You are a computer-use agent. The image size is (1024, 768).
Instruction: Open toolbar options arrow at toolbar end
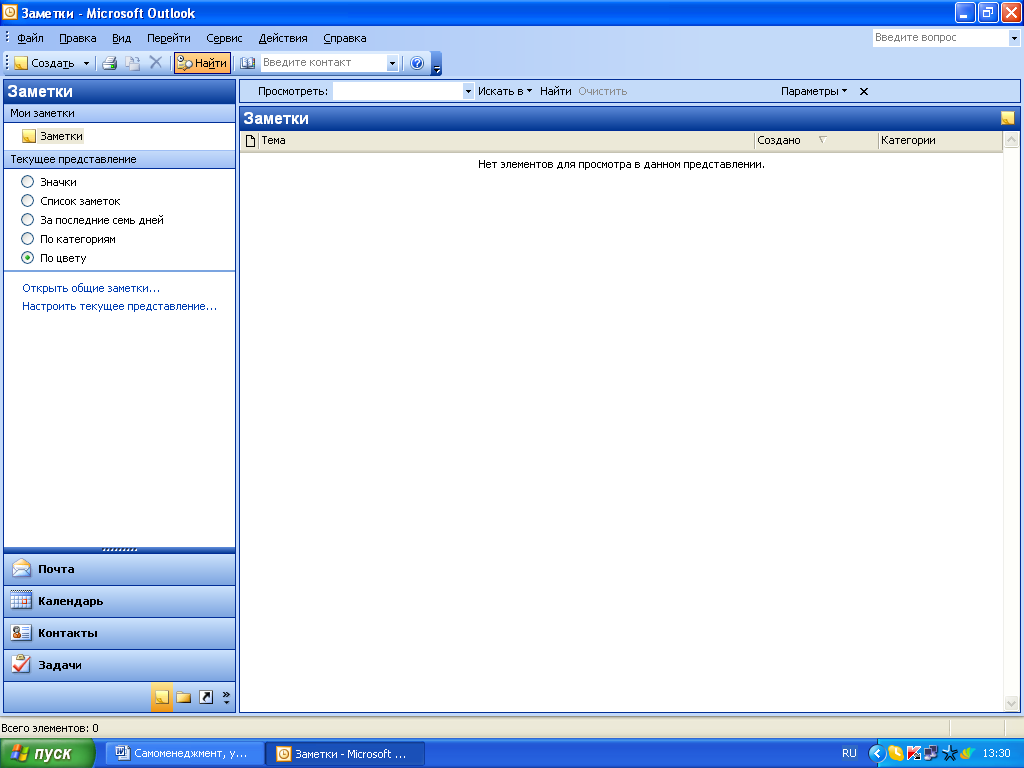click(437, 64)
